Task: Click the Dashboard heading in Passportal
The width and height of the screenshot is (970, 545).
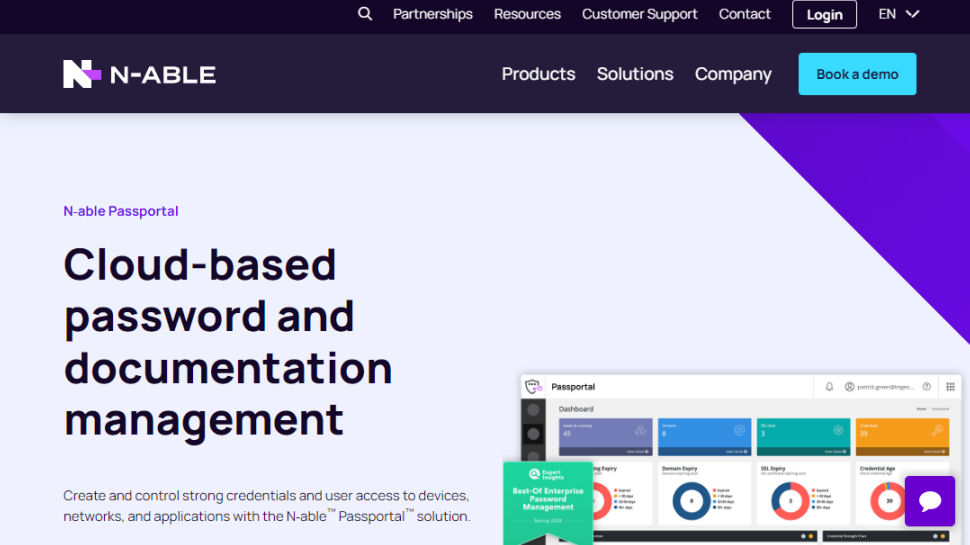Action: tap(576, 409)
